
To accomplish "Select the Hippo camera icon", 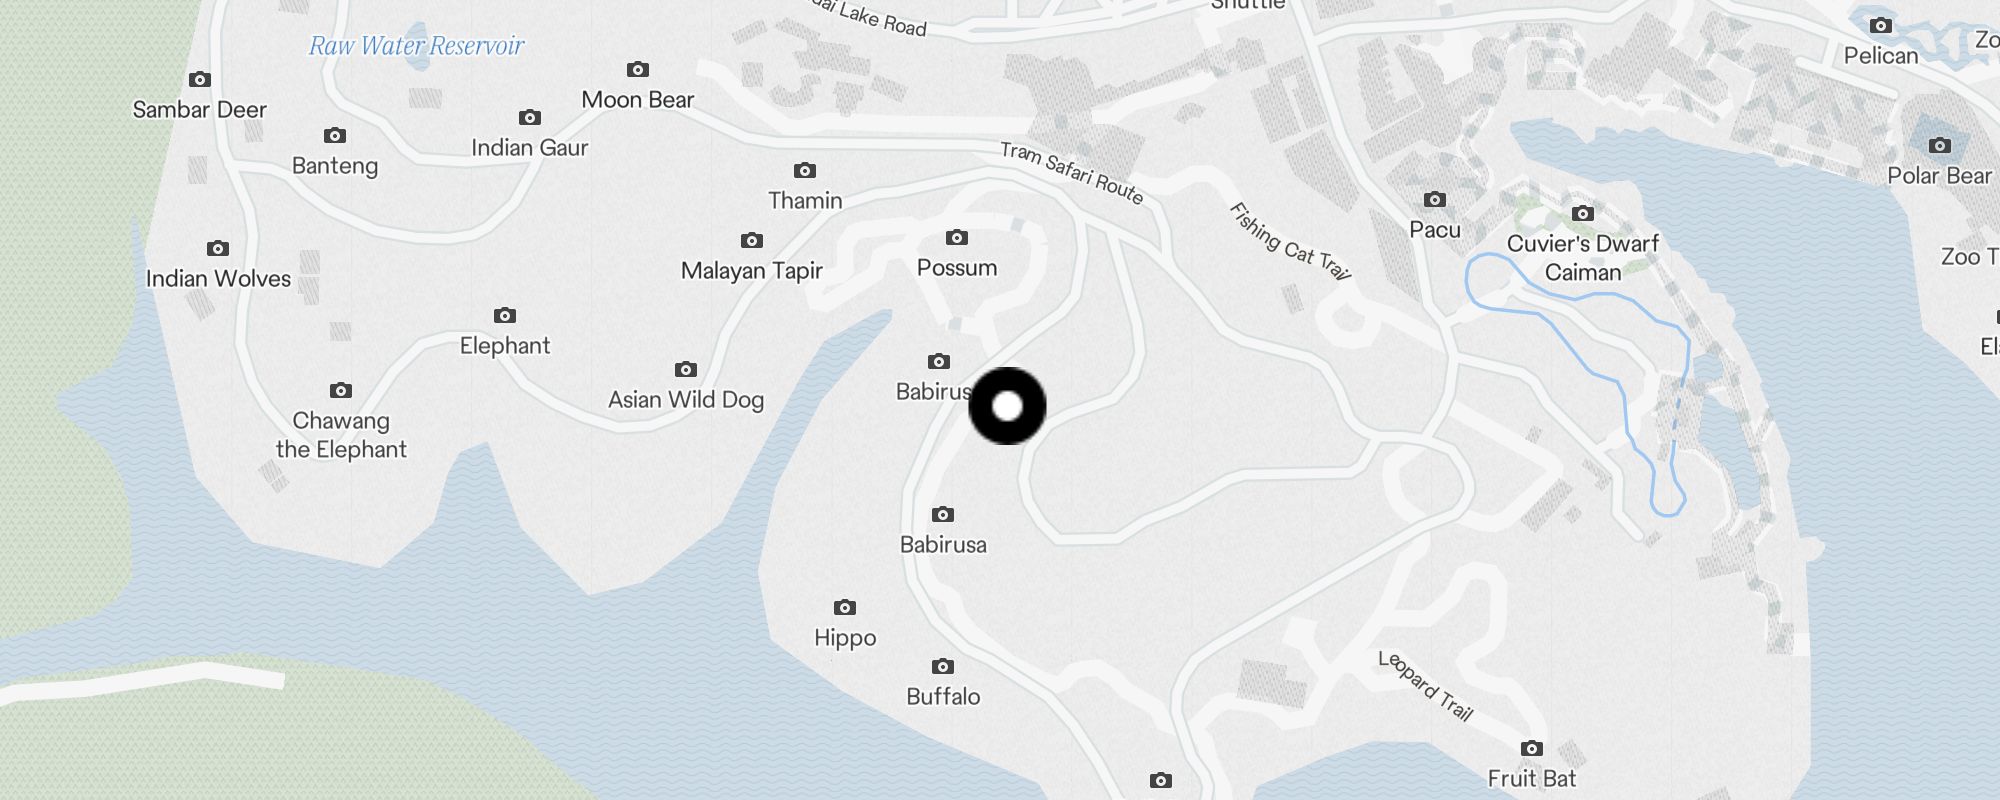I will pos(845,607).
